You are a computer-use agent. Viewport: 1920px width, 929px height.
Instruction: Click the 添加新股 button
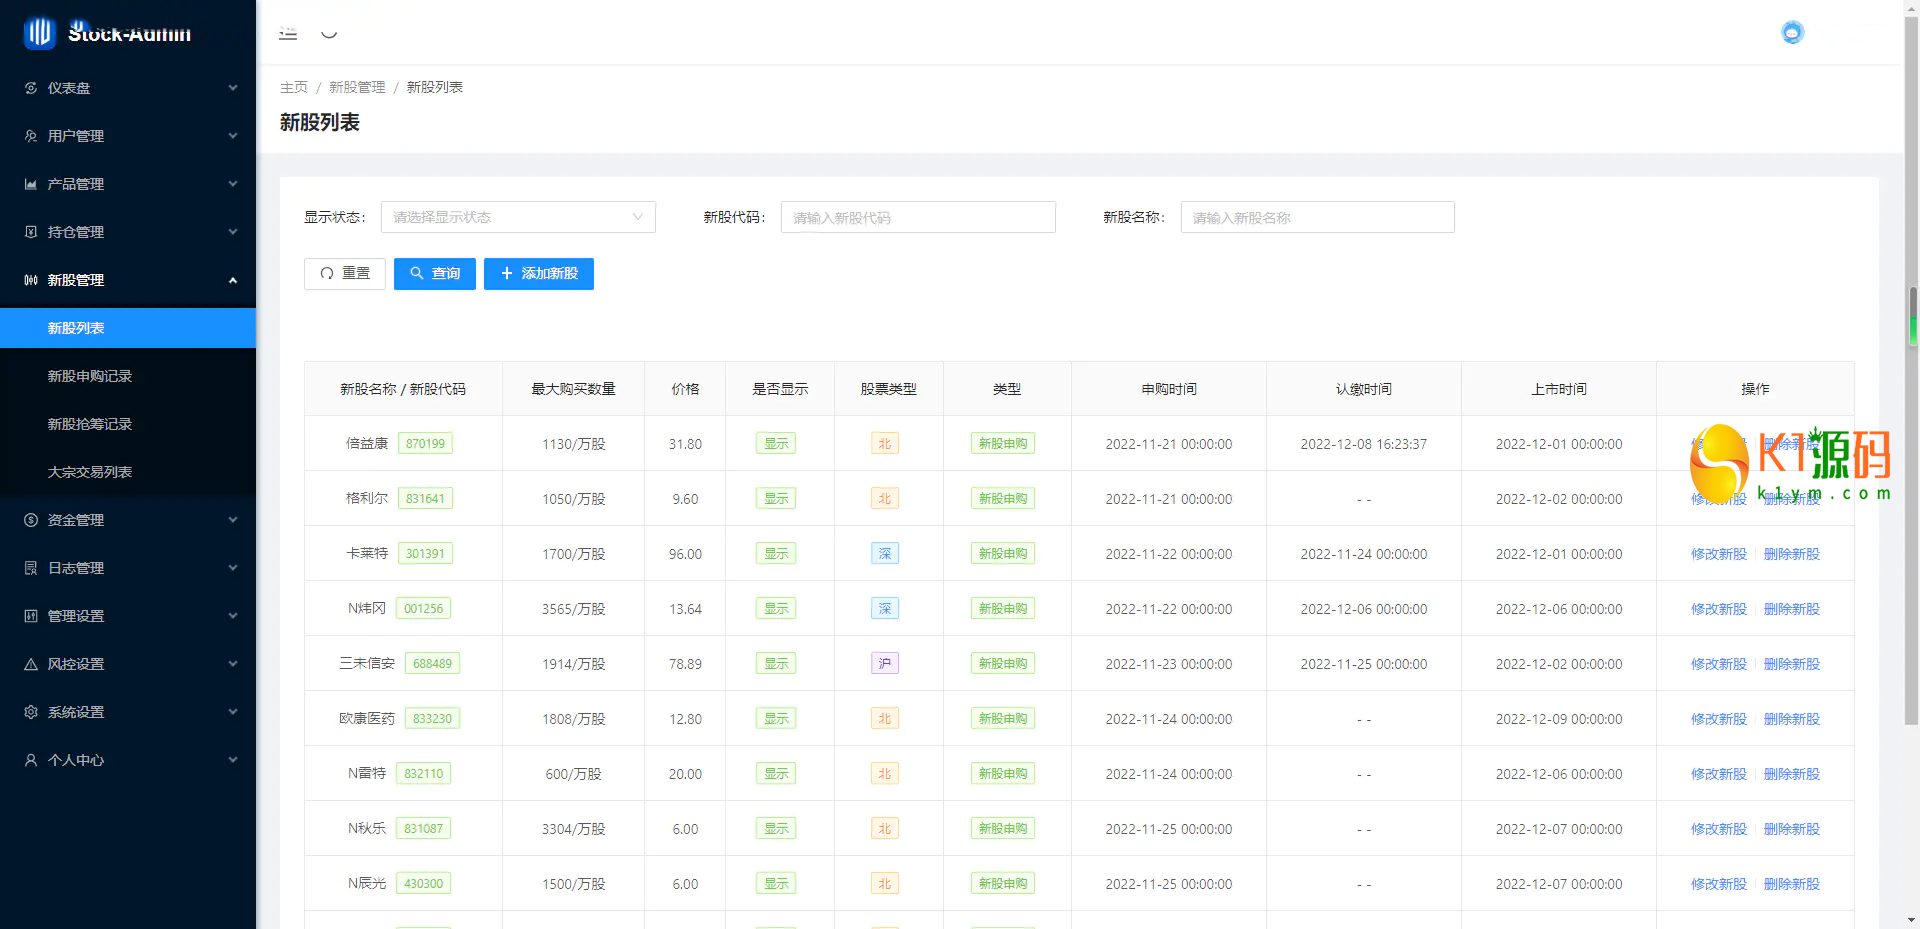click(539, 274)
